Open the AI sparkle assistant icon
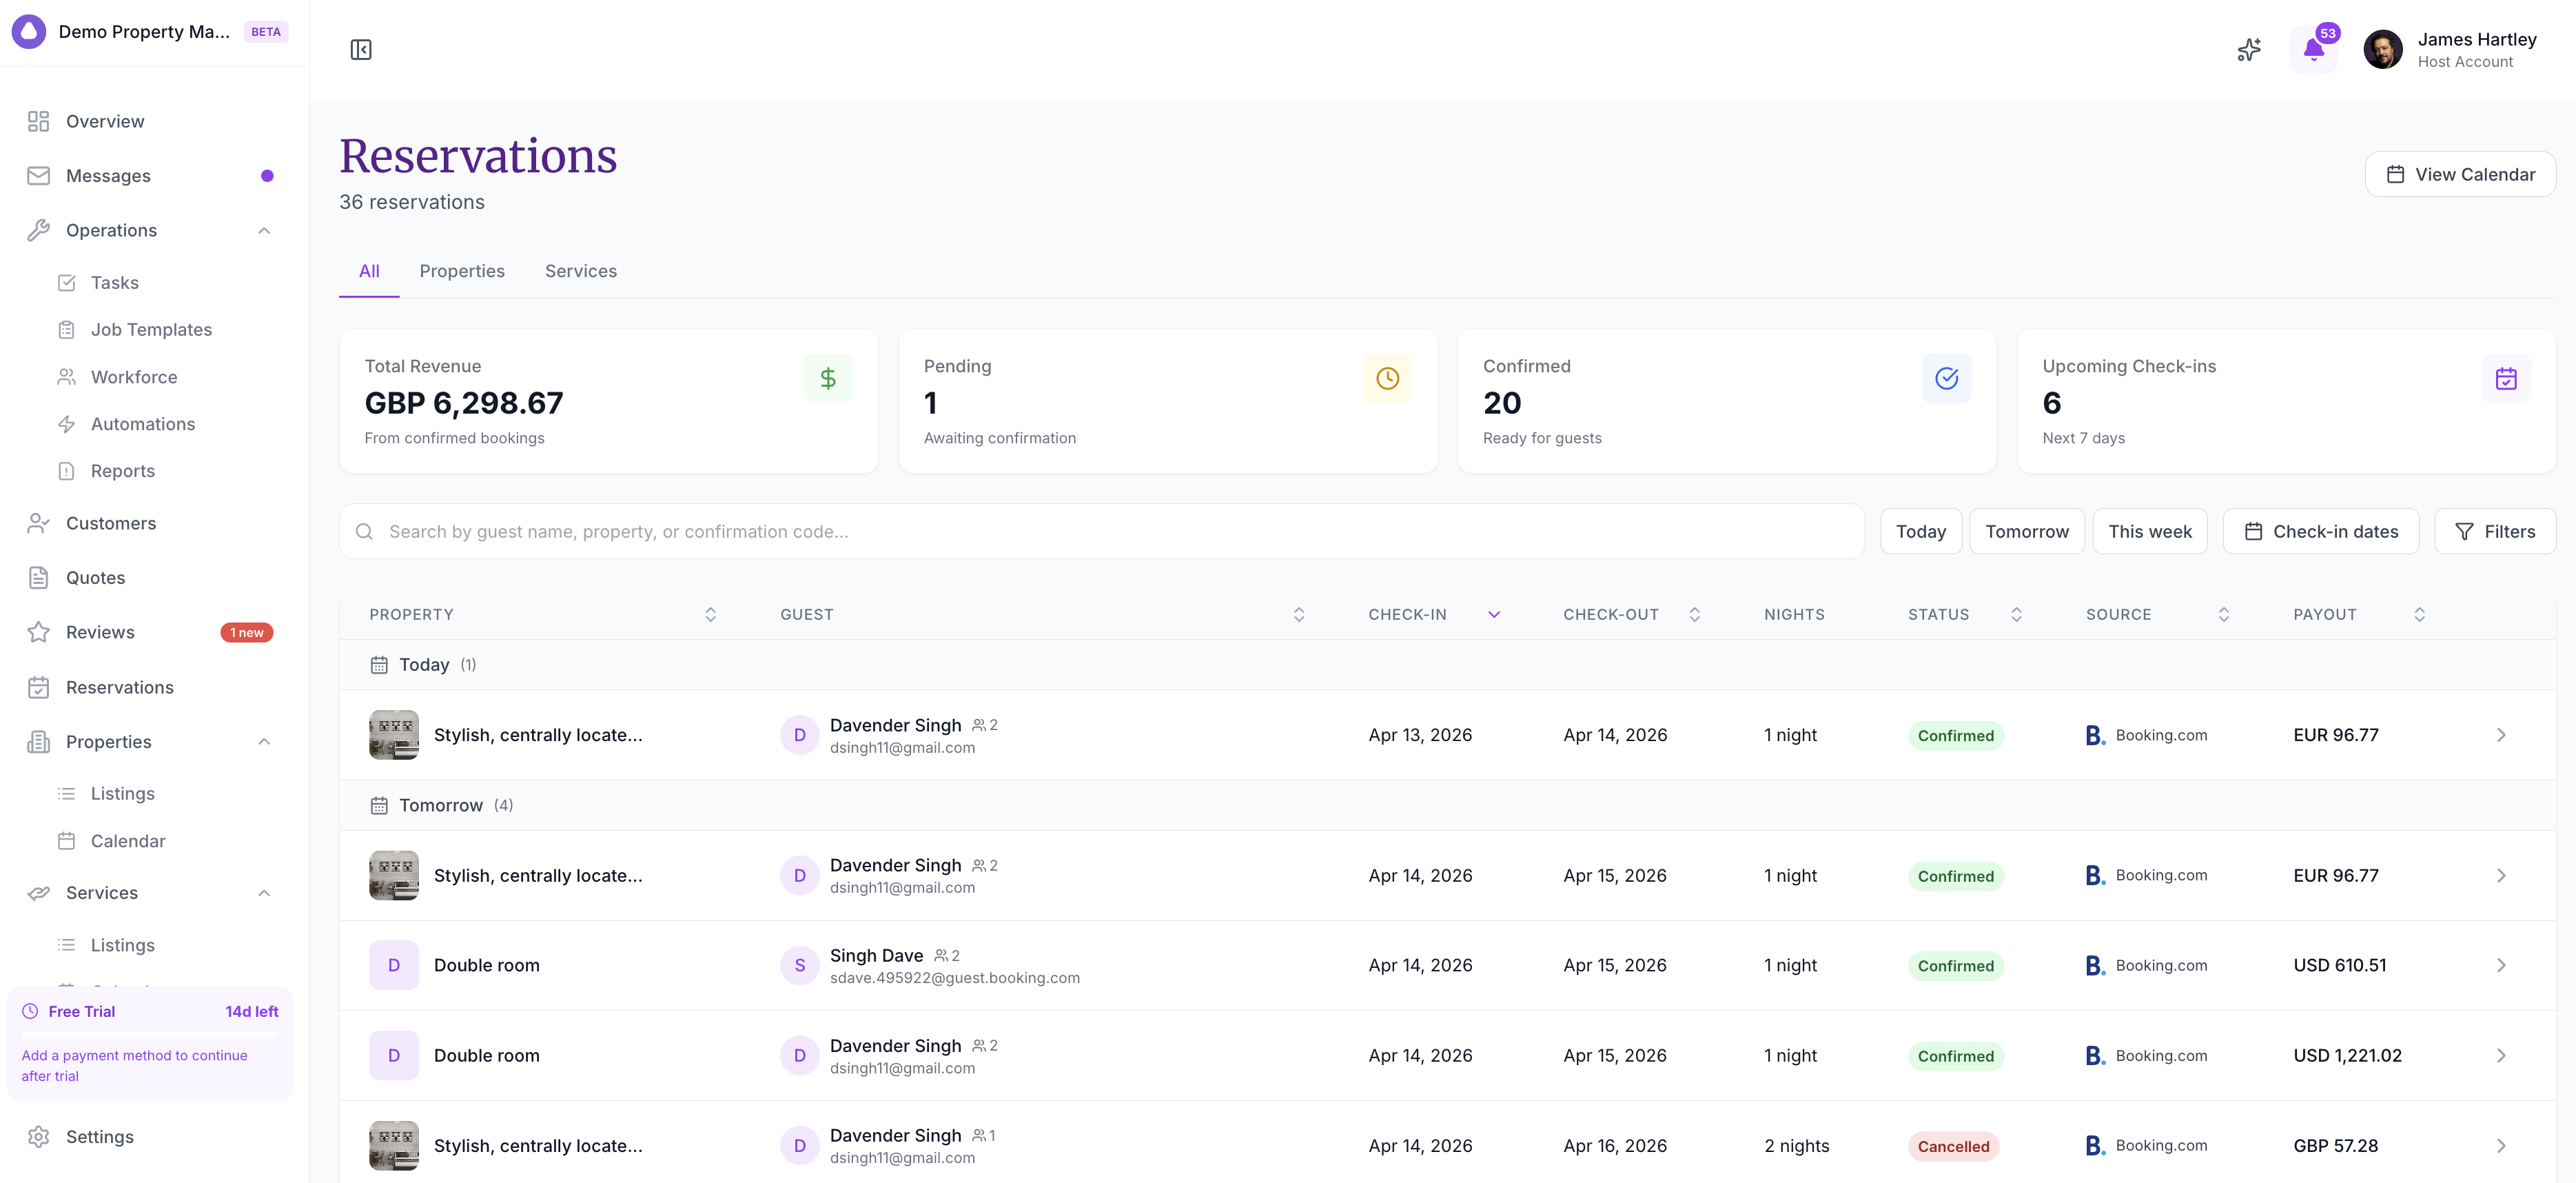Screen dimensions: 2576x1183 click(2249, 50)
